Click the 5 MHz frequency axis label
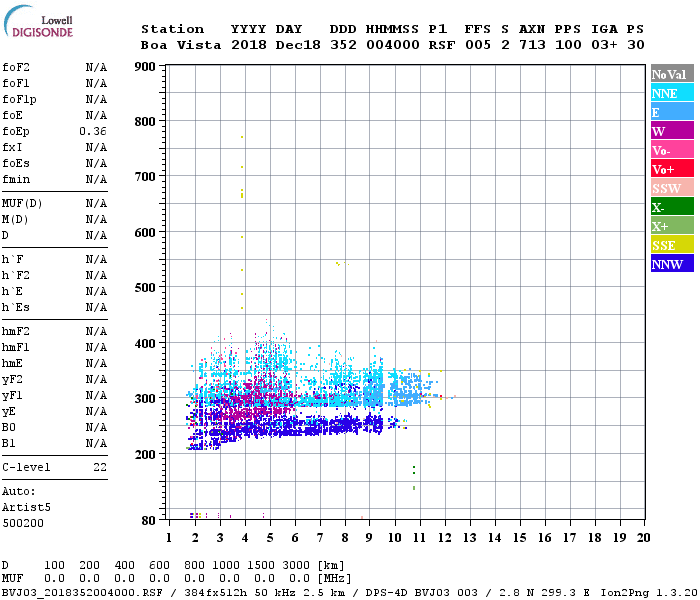 270,538
